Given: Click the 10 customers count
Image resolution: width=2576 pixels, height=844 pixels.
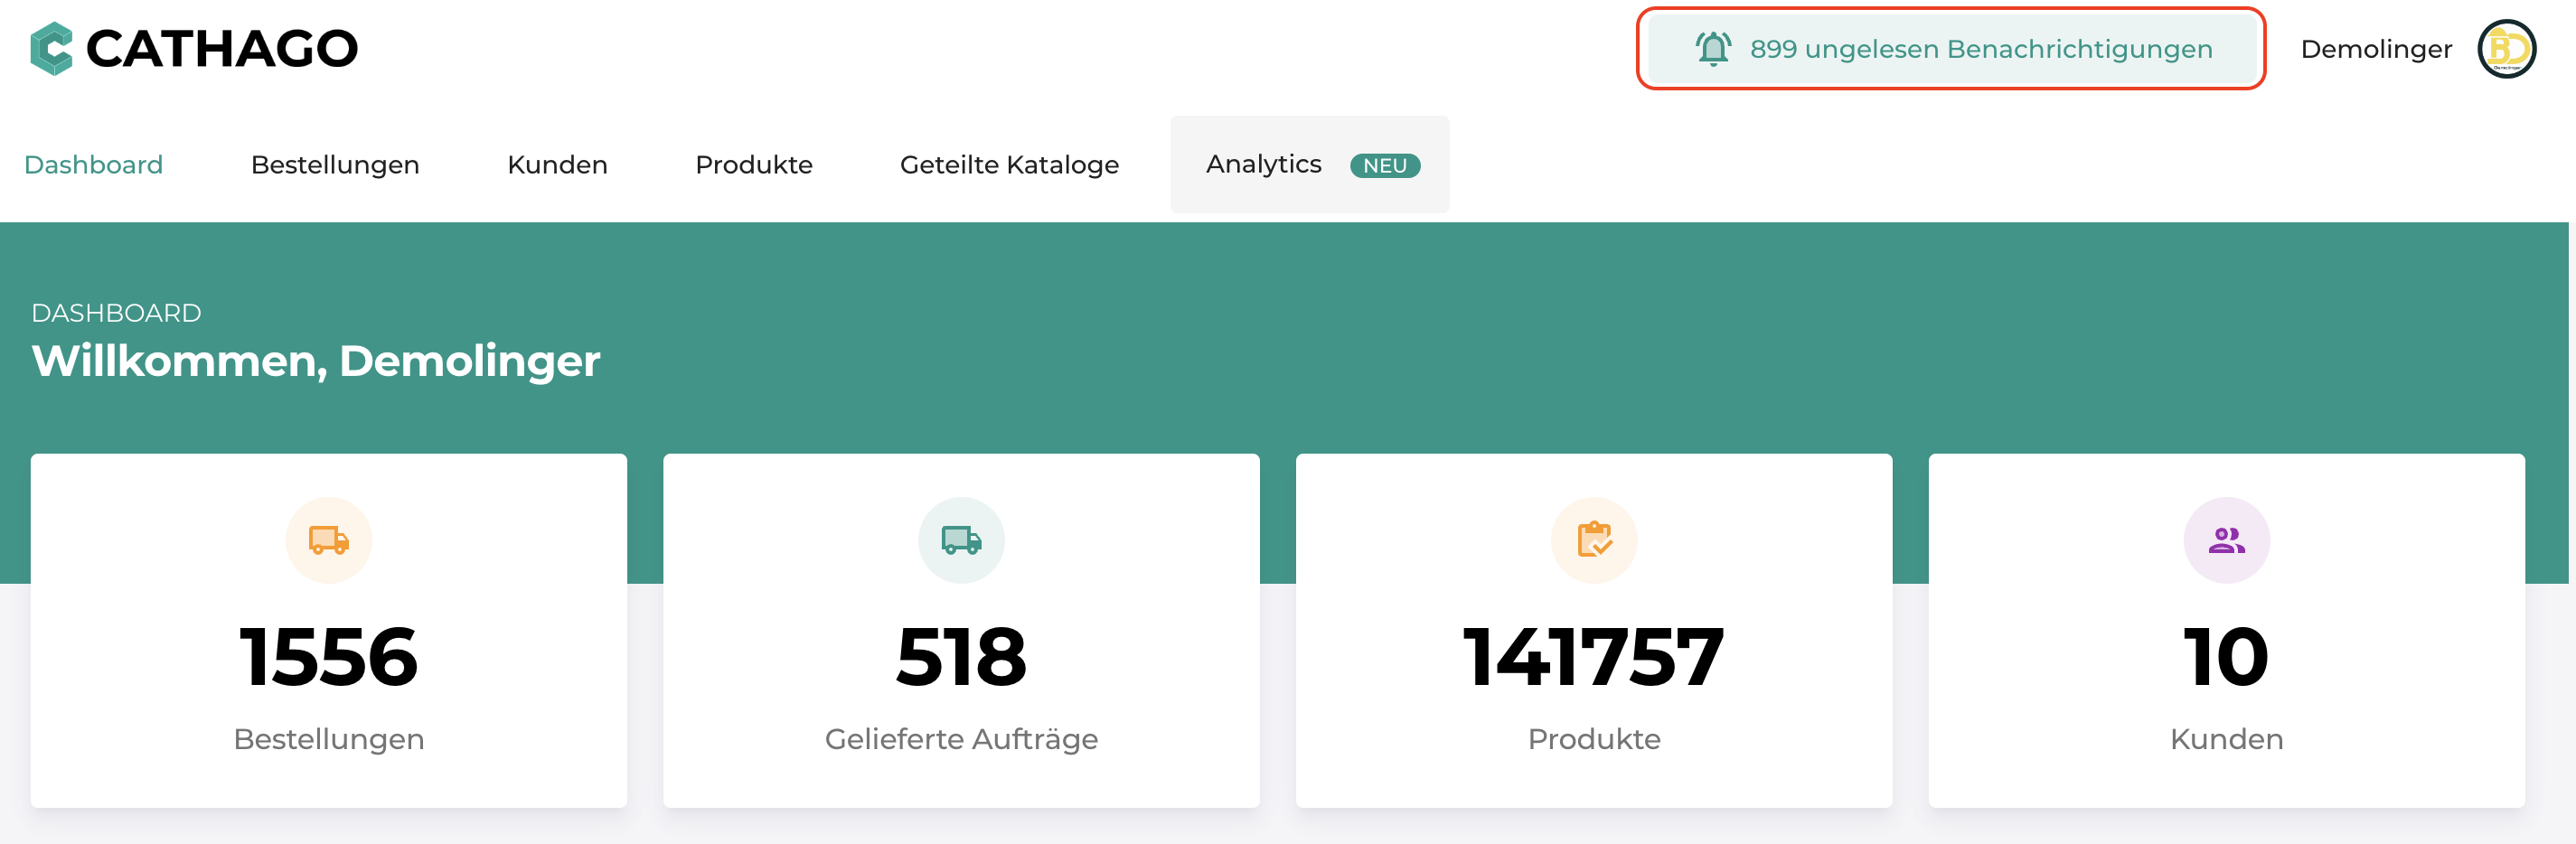Looking at the screenshot, I should point(2226,657).
